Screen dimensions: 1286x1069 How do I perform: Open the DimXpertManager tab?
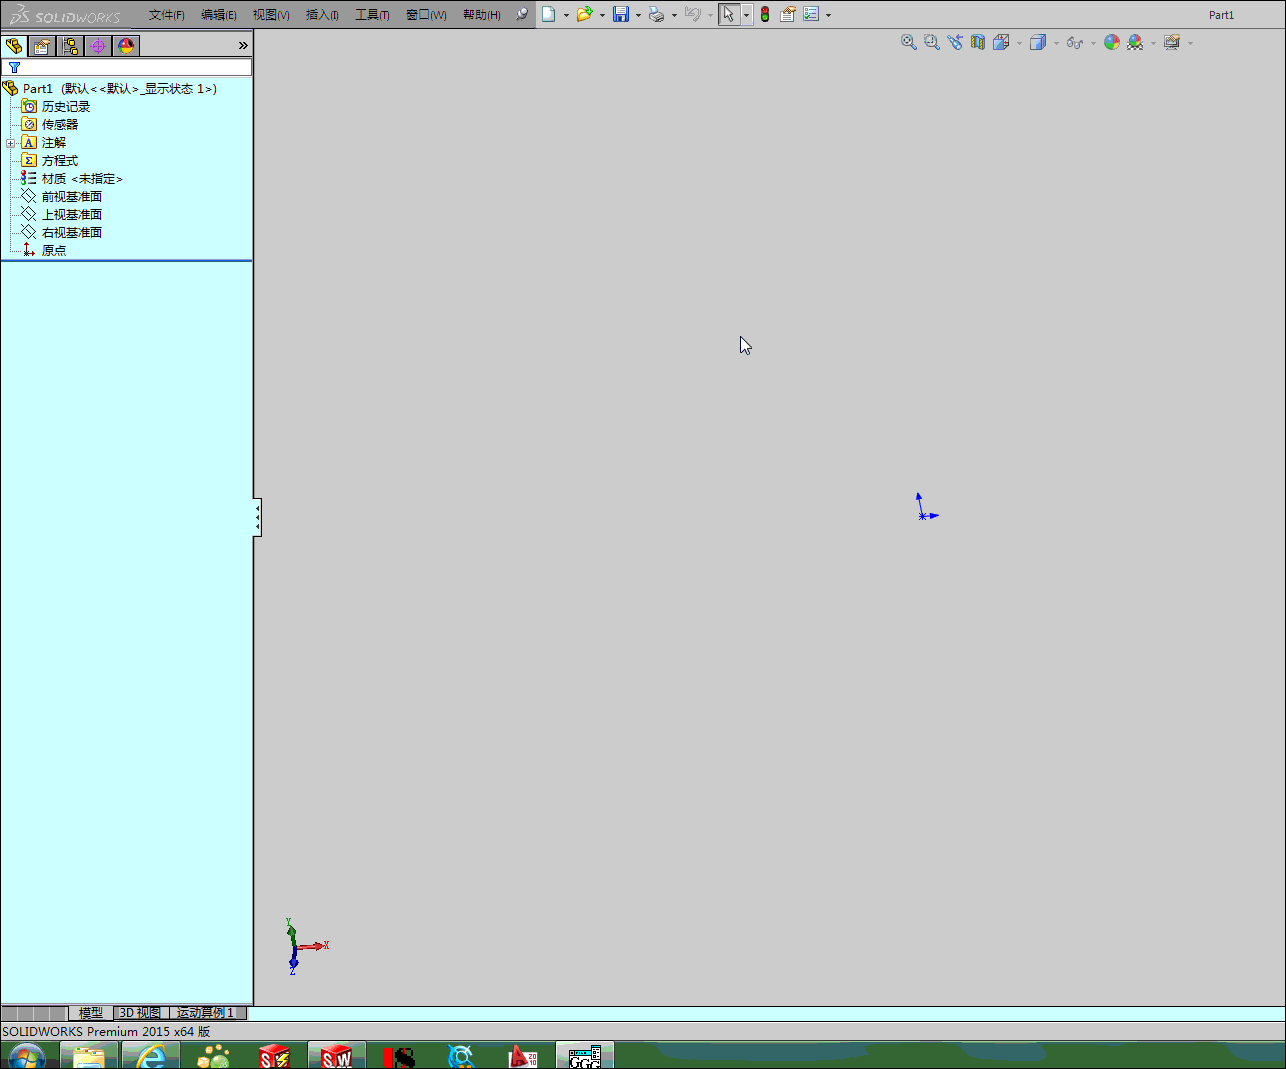98,46
